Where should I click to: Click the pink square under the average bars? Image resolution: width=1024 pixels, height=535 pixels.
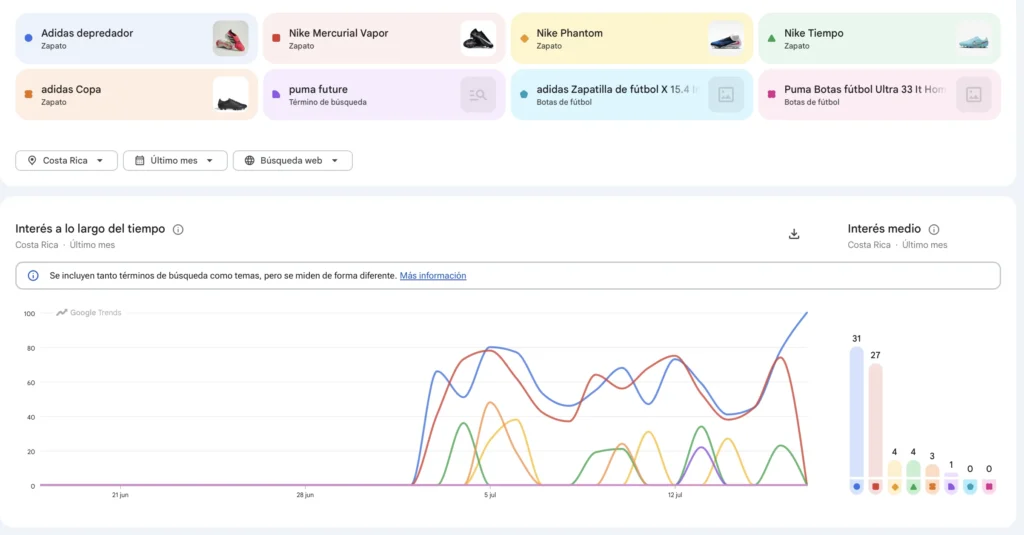(989, 487)
